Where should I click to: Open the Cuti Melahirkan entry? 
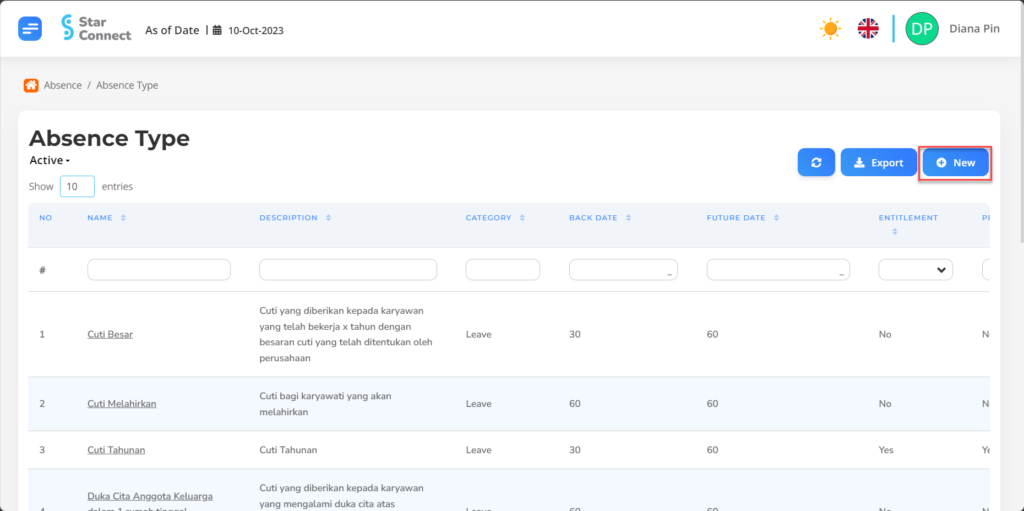(x=121, y=404)
